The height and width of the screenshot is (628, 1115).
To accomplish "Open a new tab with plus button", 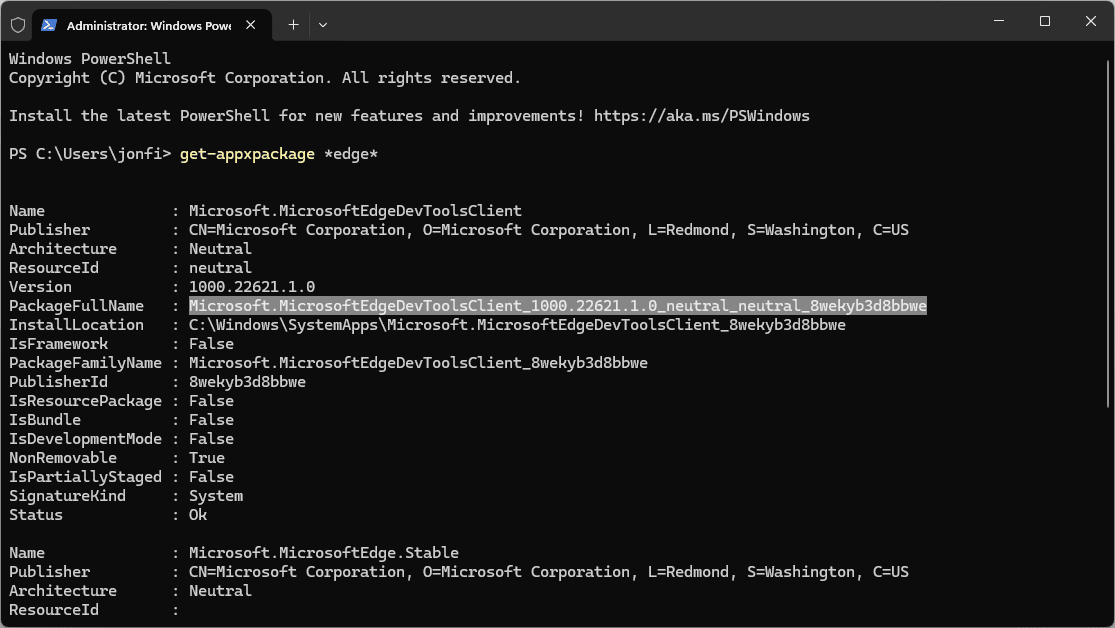I will 293,24.
